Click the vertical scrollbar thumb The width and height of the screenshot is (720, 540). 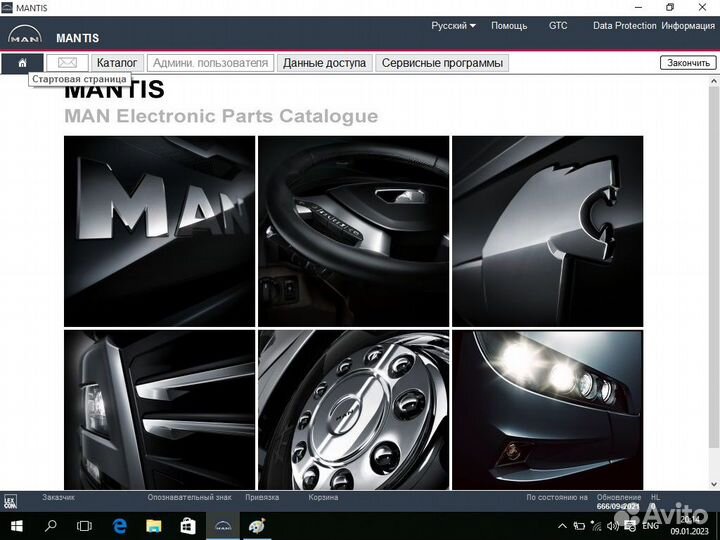714,268
